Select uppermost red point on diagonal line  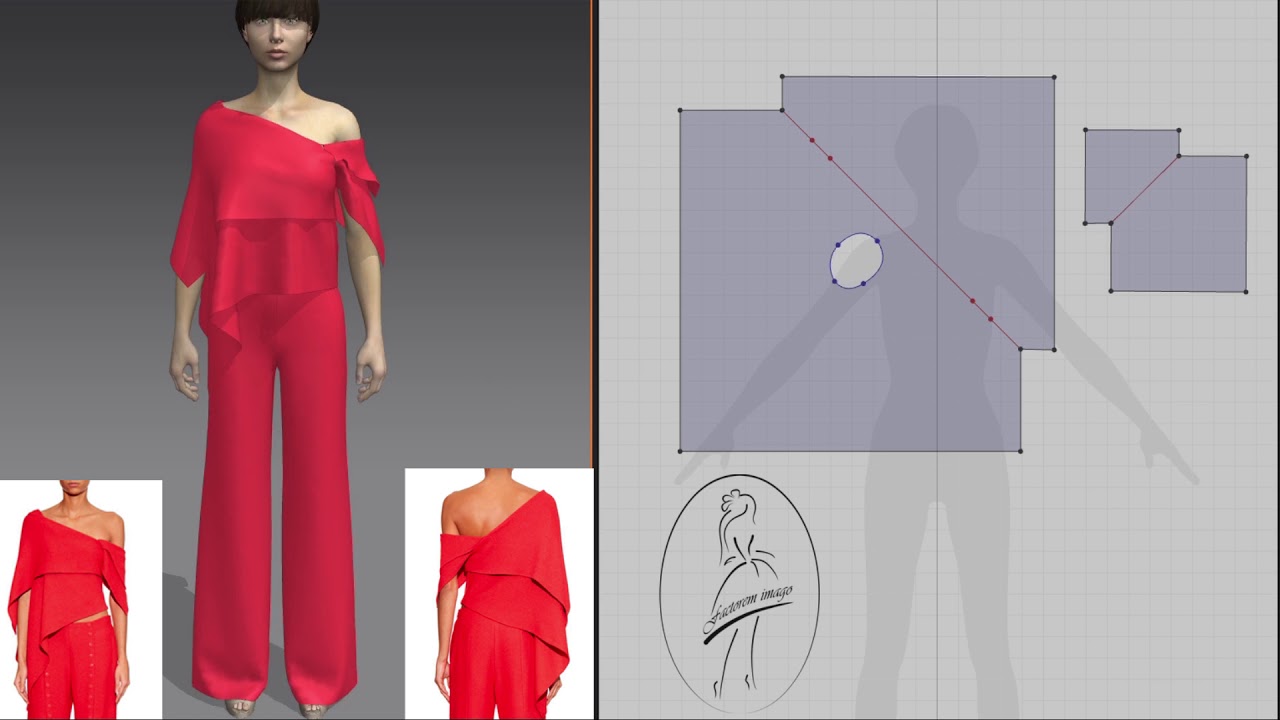point(812,140)
